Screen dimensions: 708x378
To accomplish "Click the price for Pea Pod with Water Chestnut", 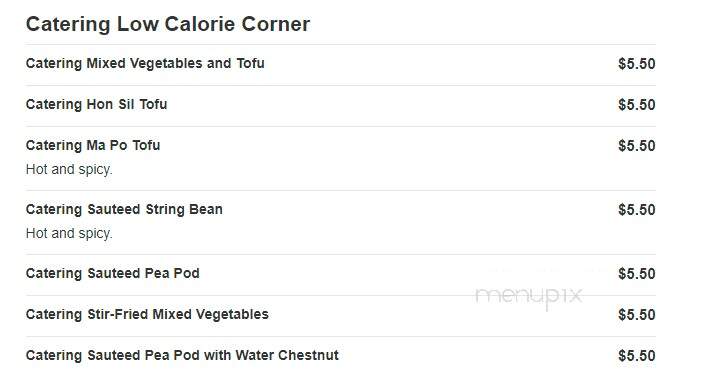I will [637, 356].
